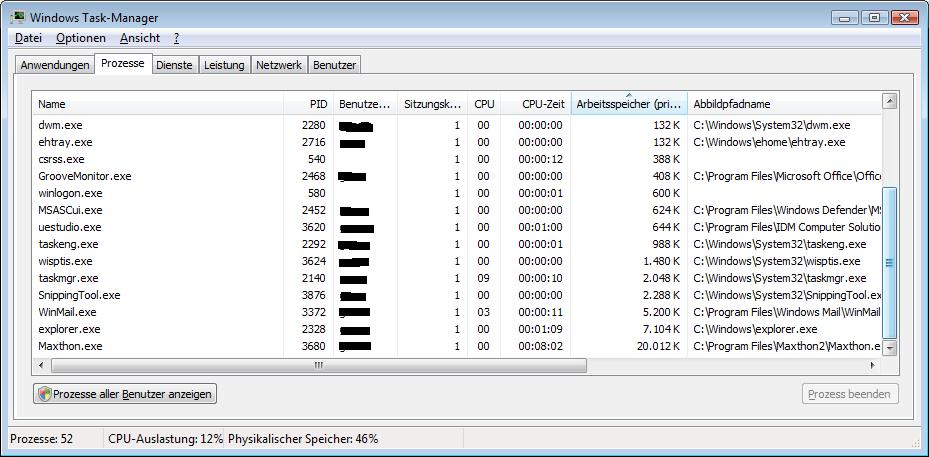The height and width of the screenshot is (457, 929).
Task: Click the horizontal scrollbar right arrow
Action: pos(873,366)
